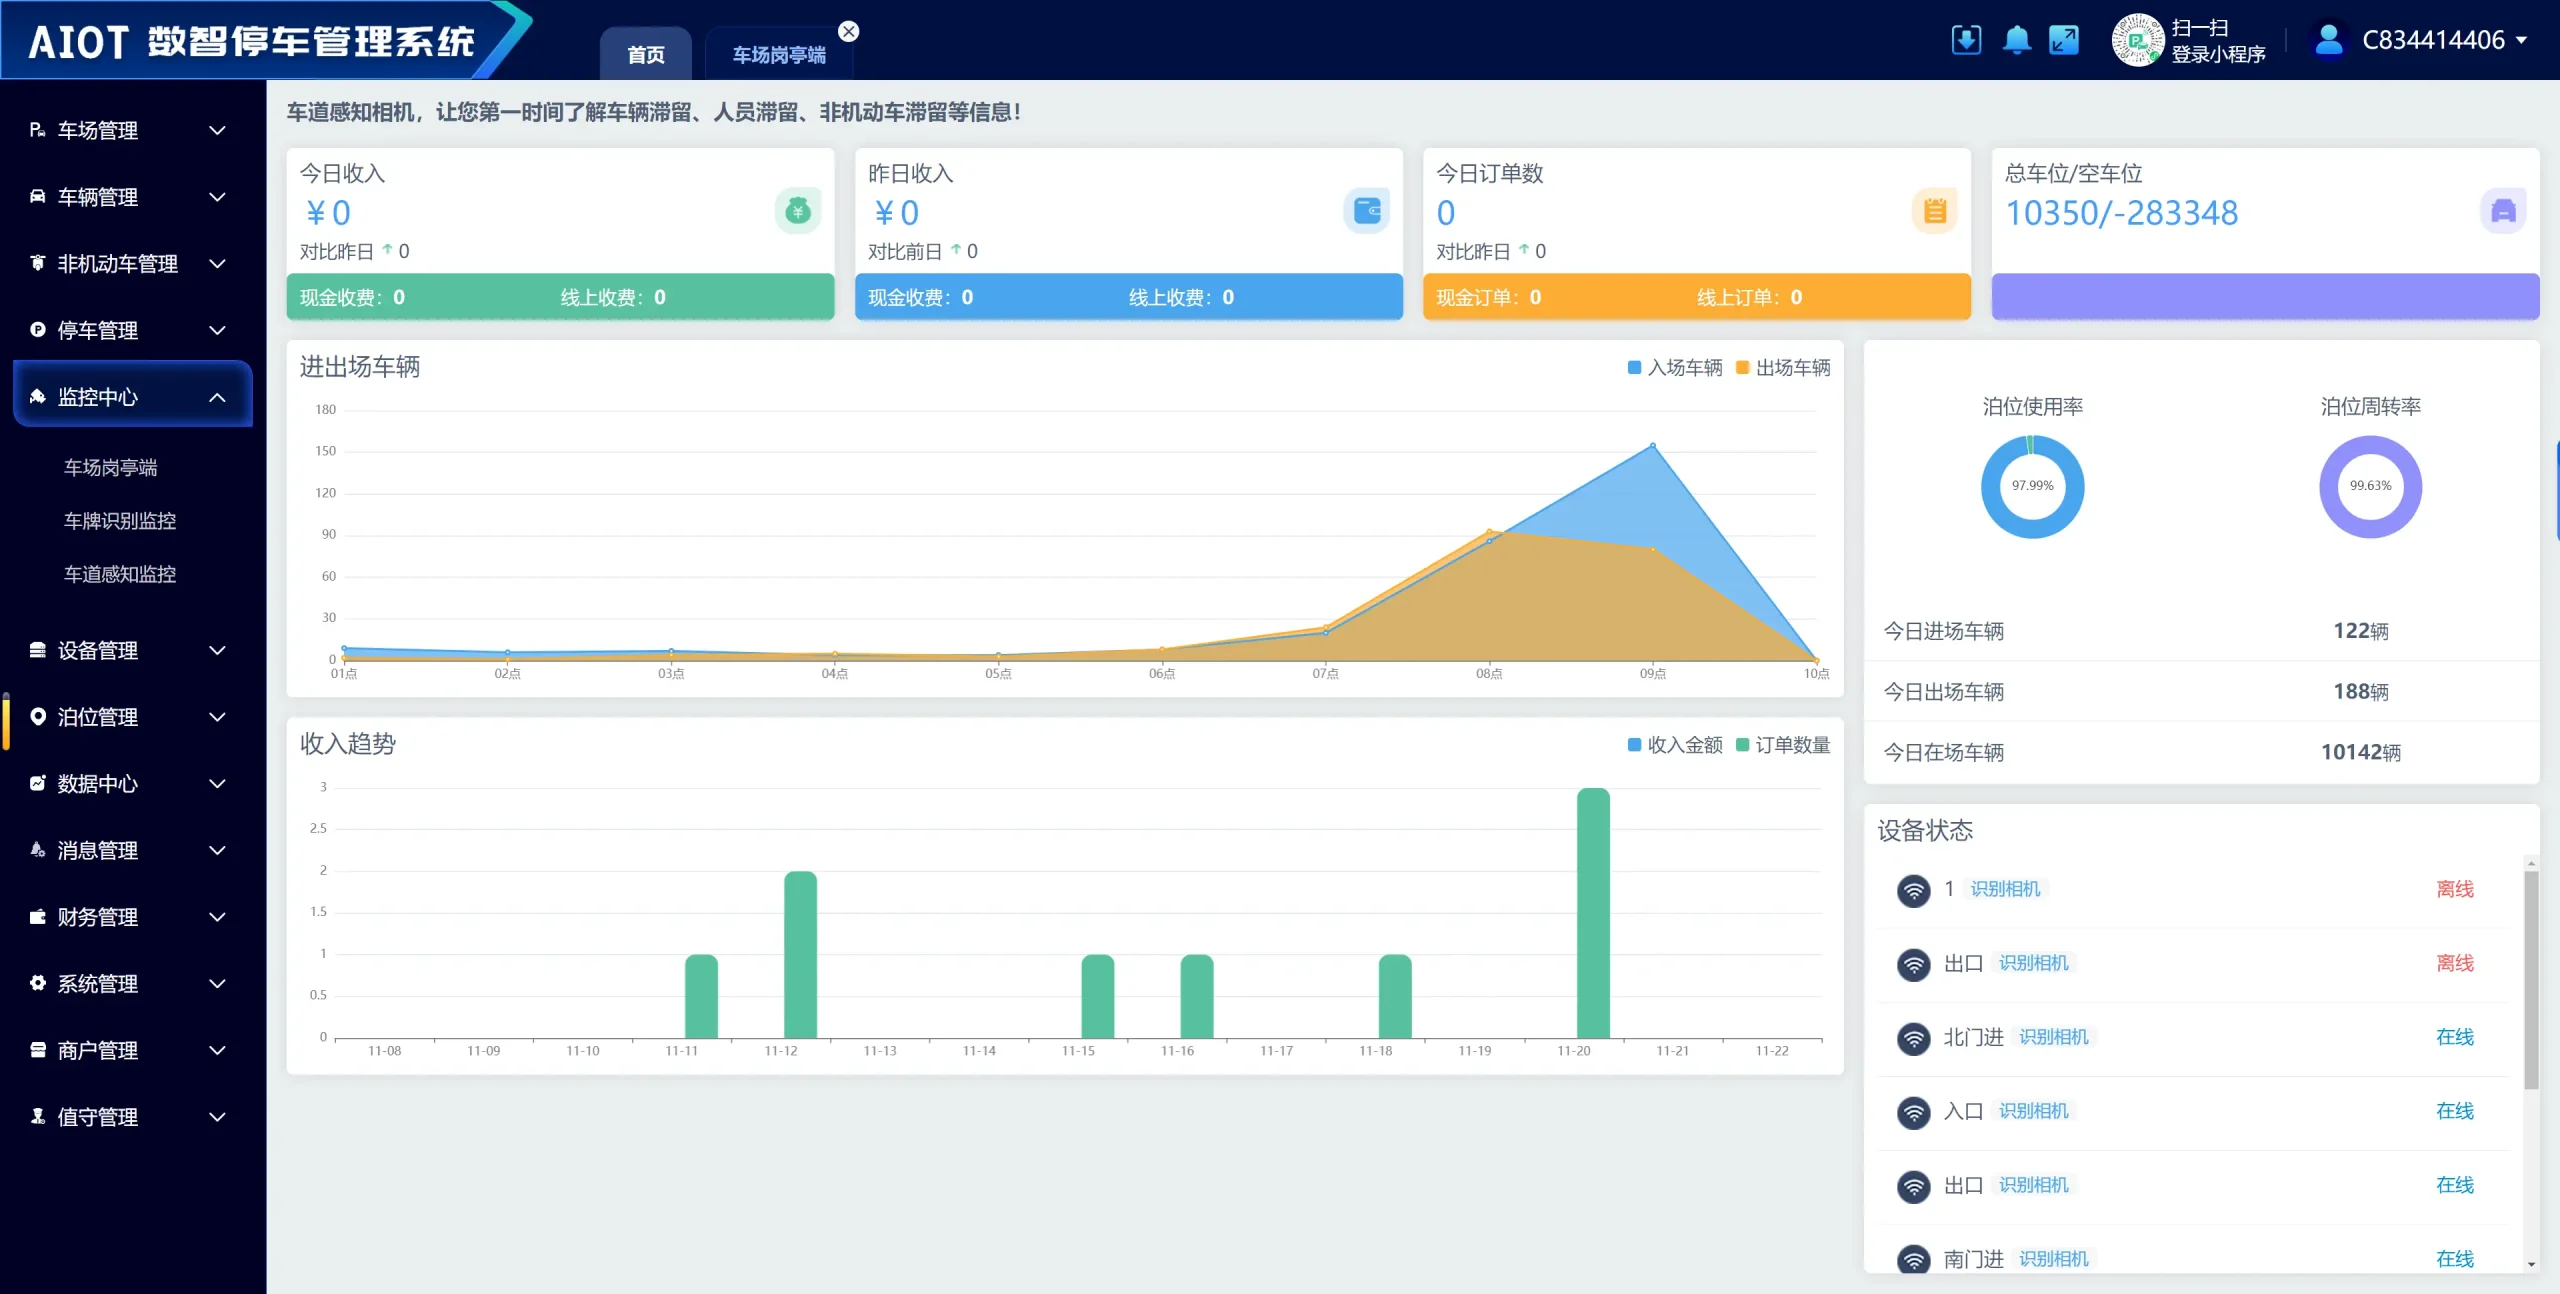Open the notification bell
Image resolution: width=2560 pixels, height=1294 pixels.
(x=2016, y=40)
